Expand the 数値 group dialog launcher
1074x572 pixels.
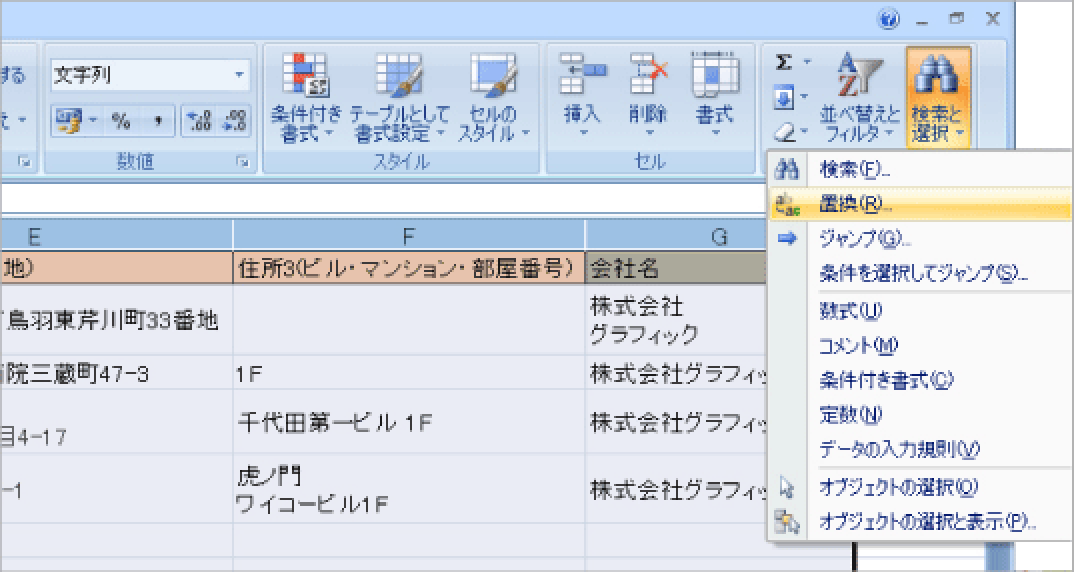[x=241, y=162]
